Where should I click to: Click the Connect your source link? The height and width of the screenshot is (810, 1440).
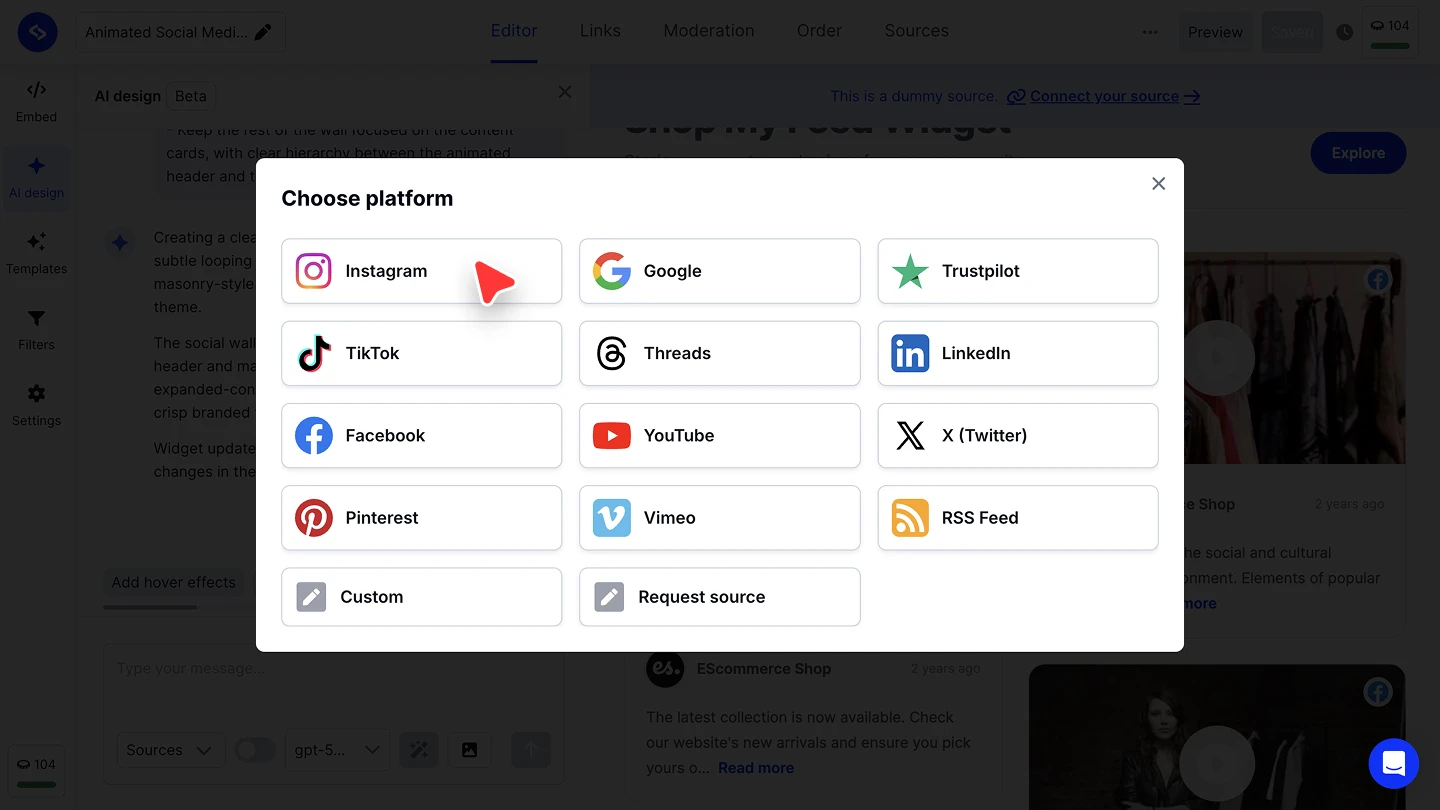tap(1104, 96)
